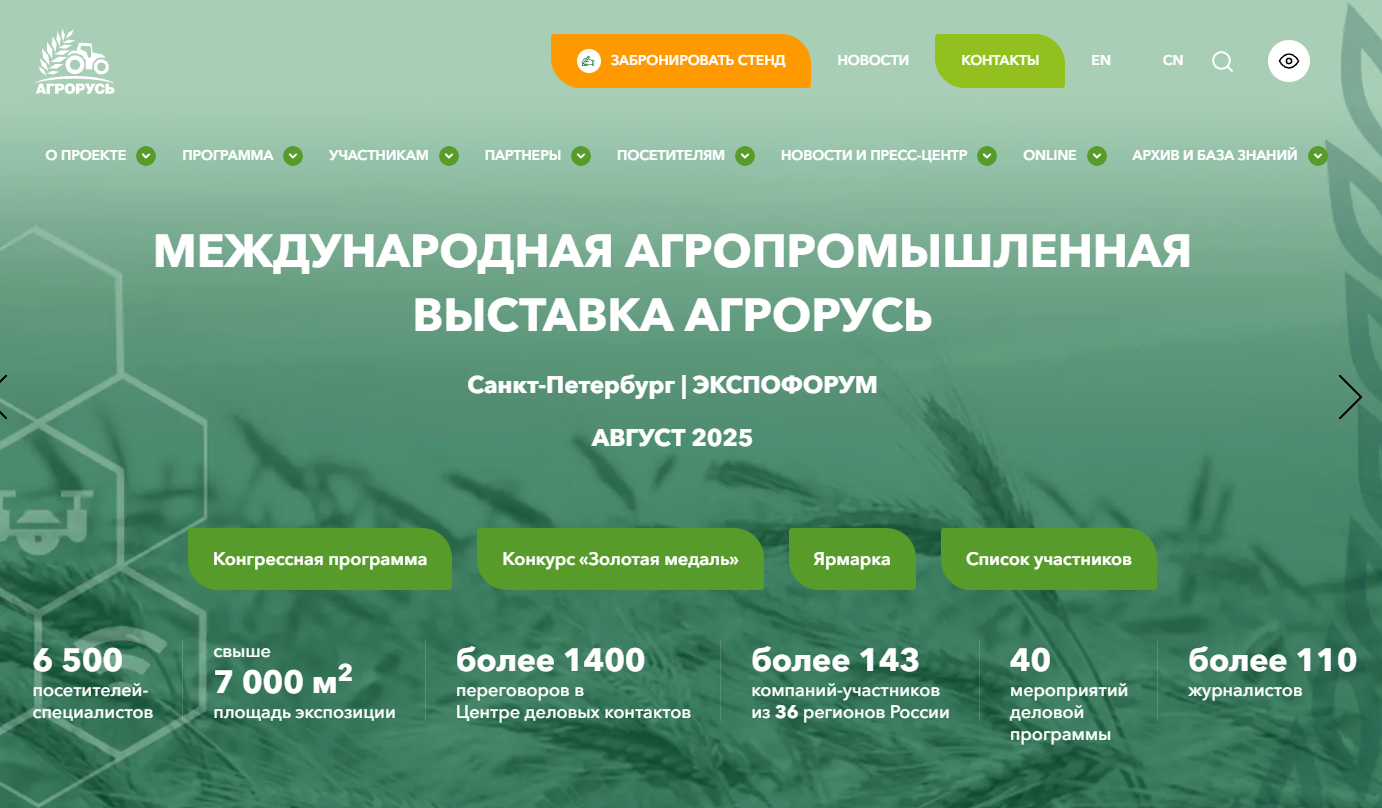This screenshot has width=1382, height=808.
Task: Expand the Программа chevron
Action: (293, 156)
